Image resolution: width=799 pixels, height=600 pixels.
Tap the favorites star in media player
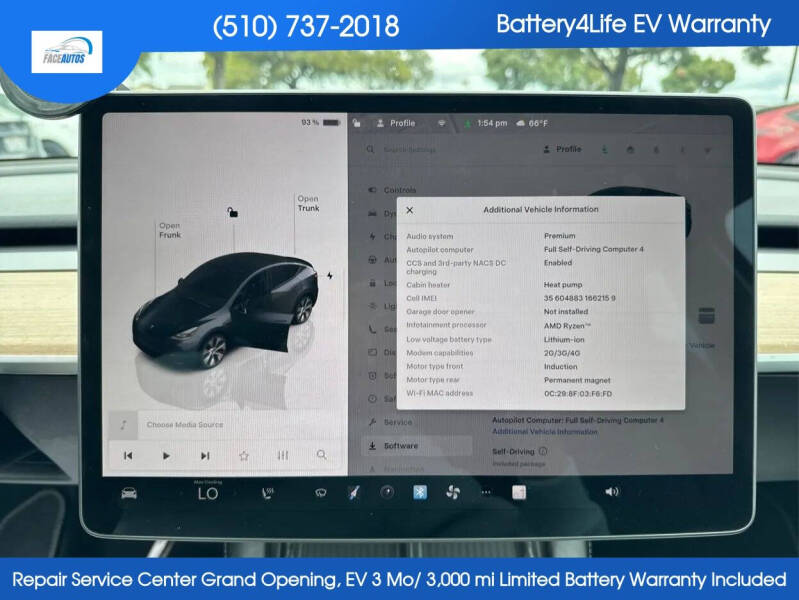tap(244, 456)
